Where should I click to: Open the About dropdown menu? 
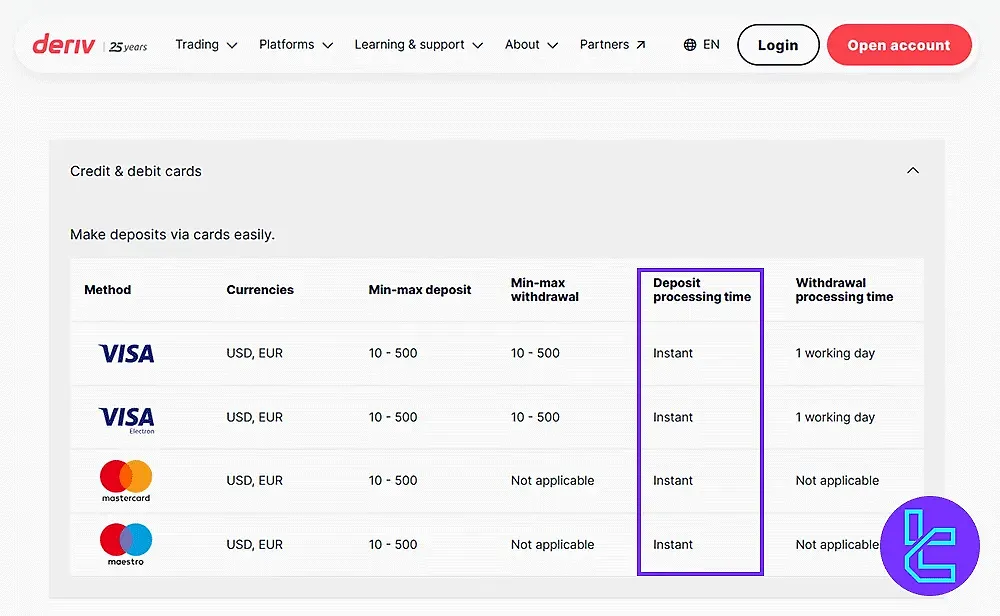(x=531, y=45)
